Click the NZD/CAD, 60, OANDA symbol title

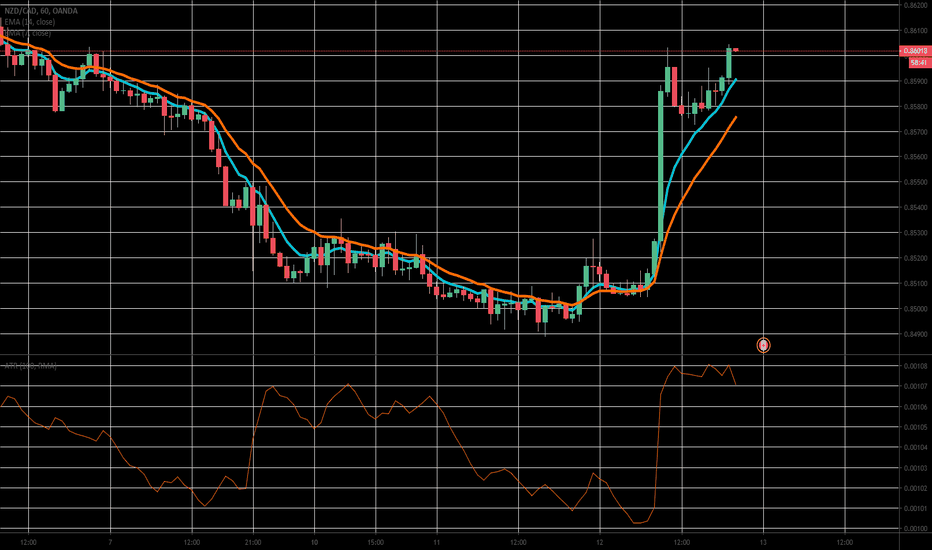41,11
